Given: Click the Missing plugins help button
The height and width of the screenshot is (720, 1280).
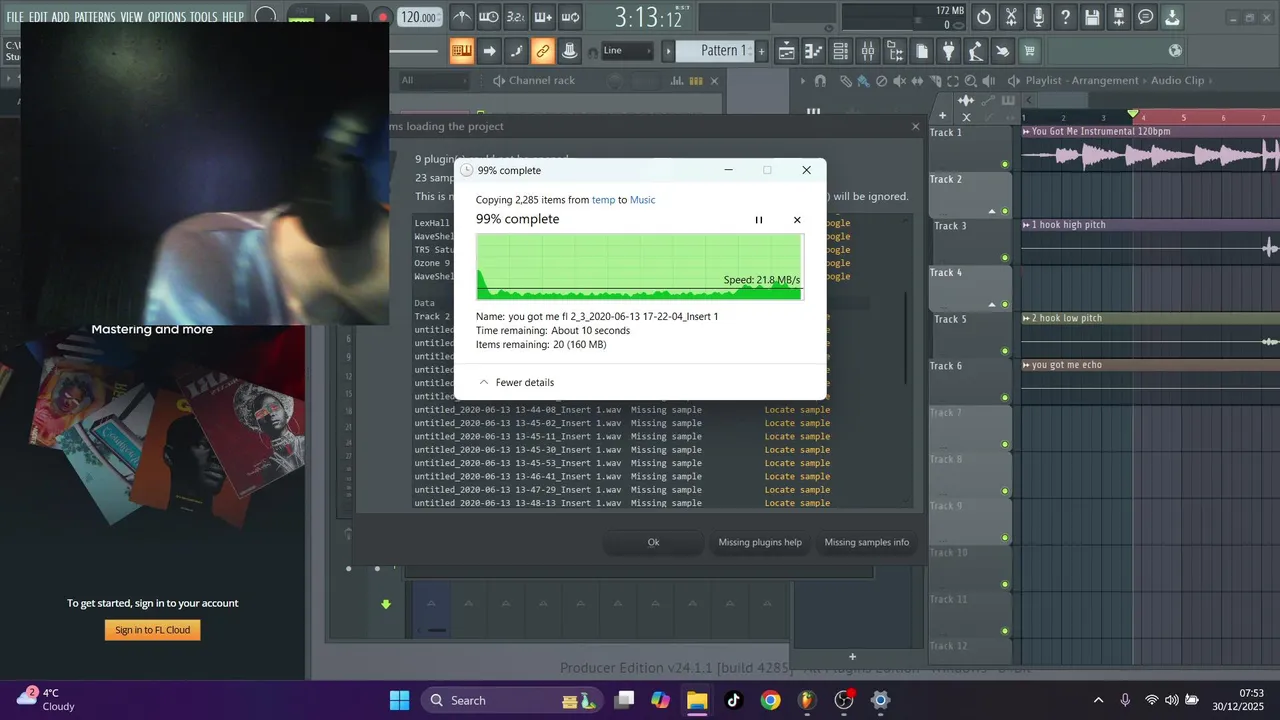Looking at the screenshot, I should [760, 542].
